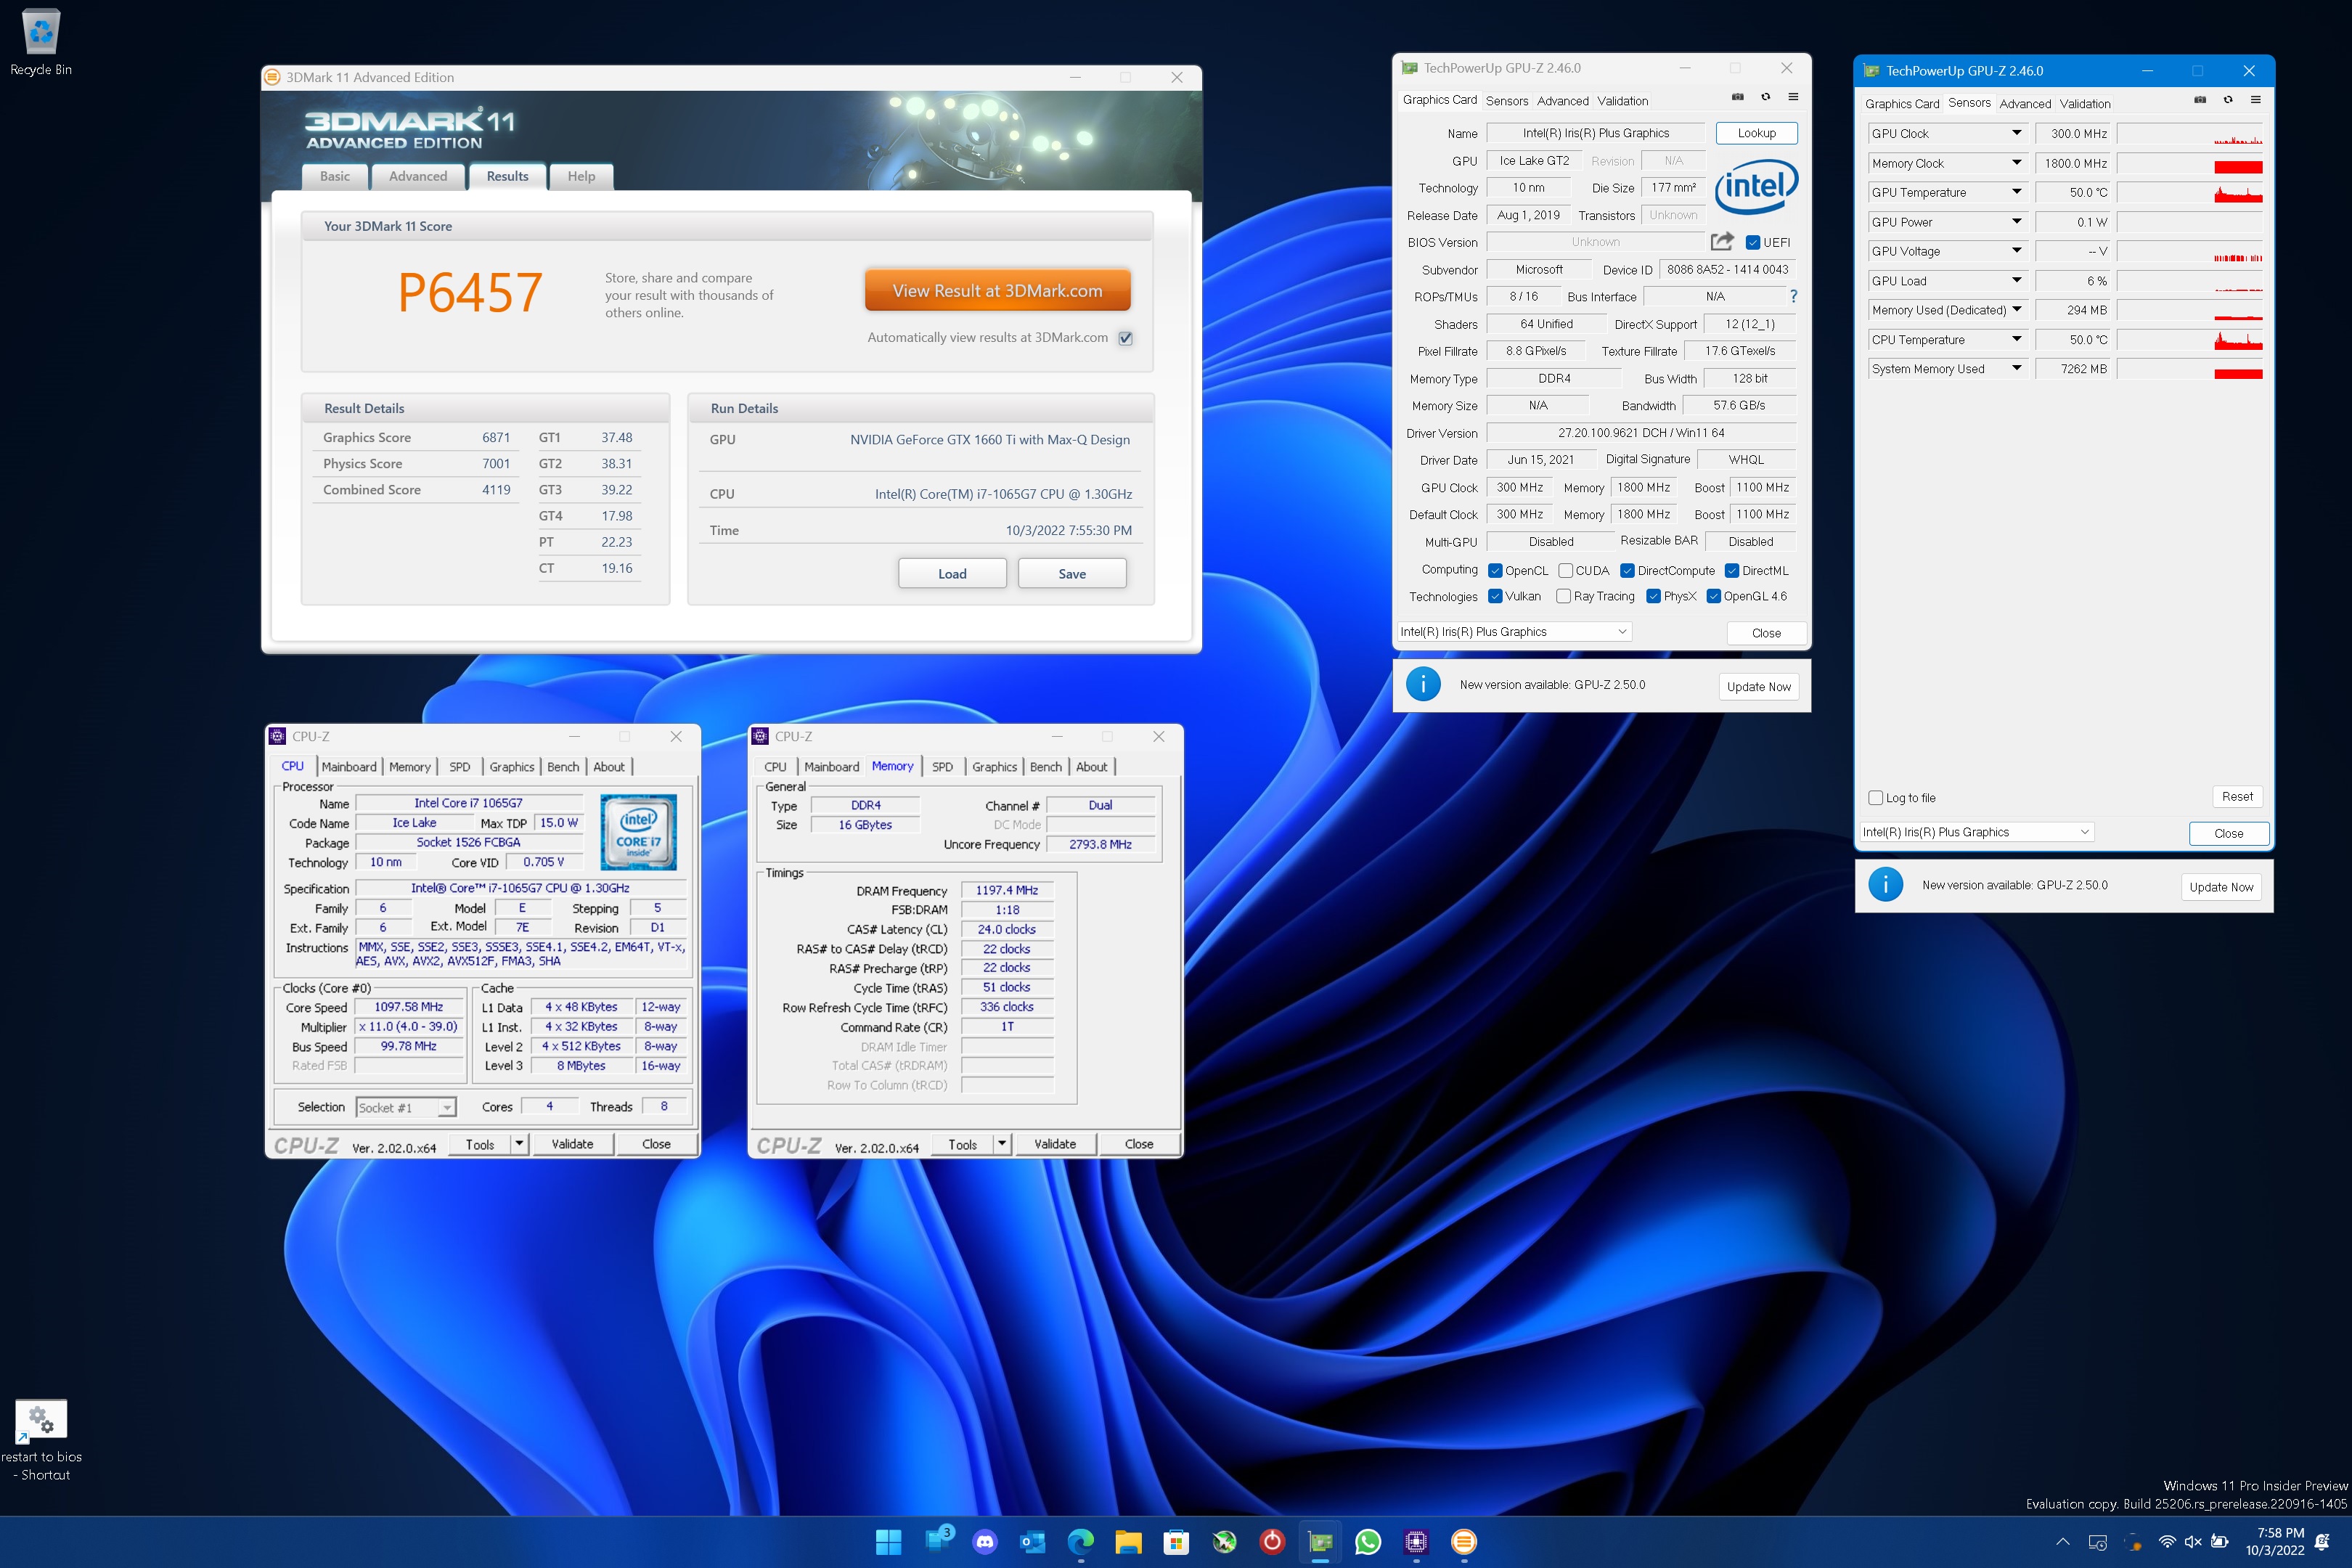Click the muted volume icon in system tray
This screenshot has width=2352, height=1568.
[x=2194, y=1542]
